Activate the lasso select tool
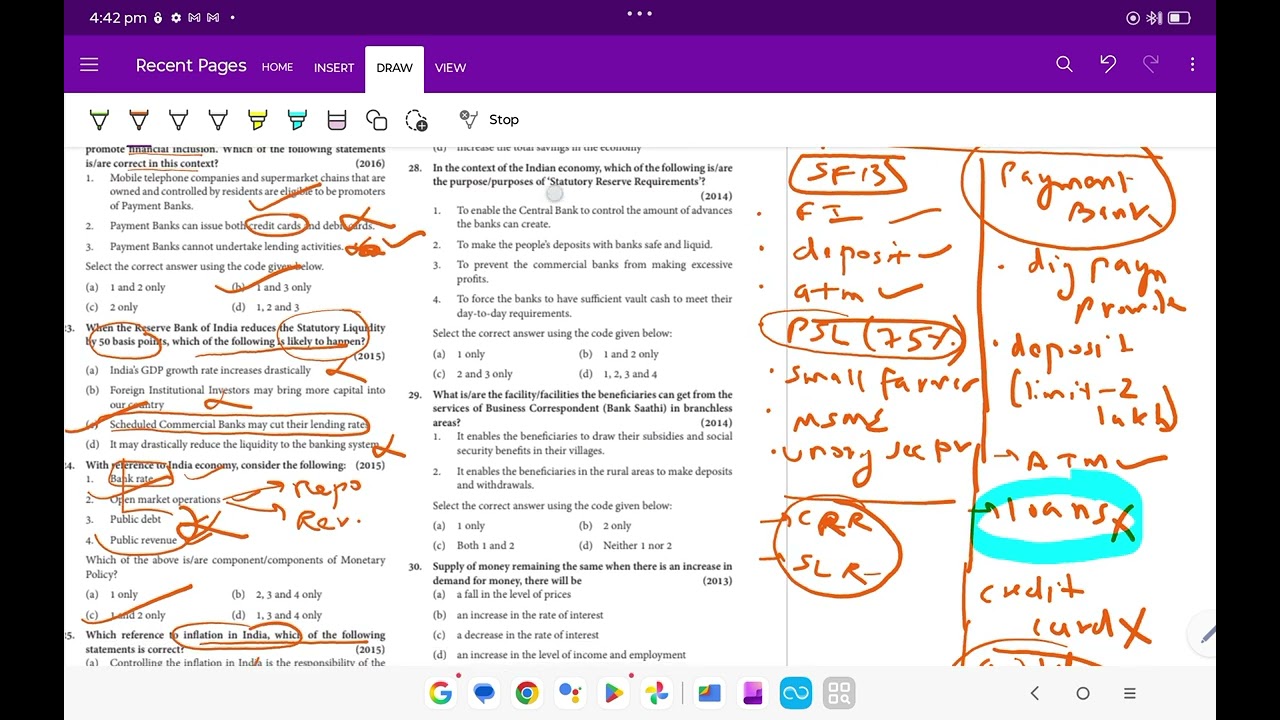This screenshot has height=720, width=1280. pos(417,120)
